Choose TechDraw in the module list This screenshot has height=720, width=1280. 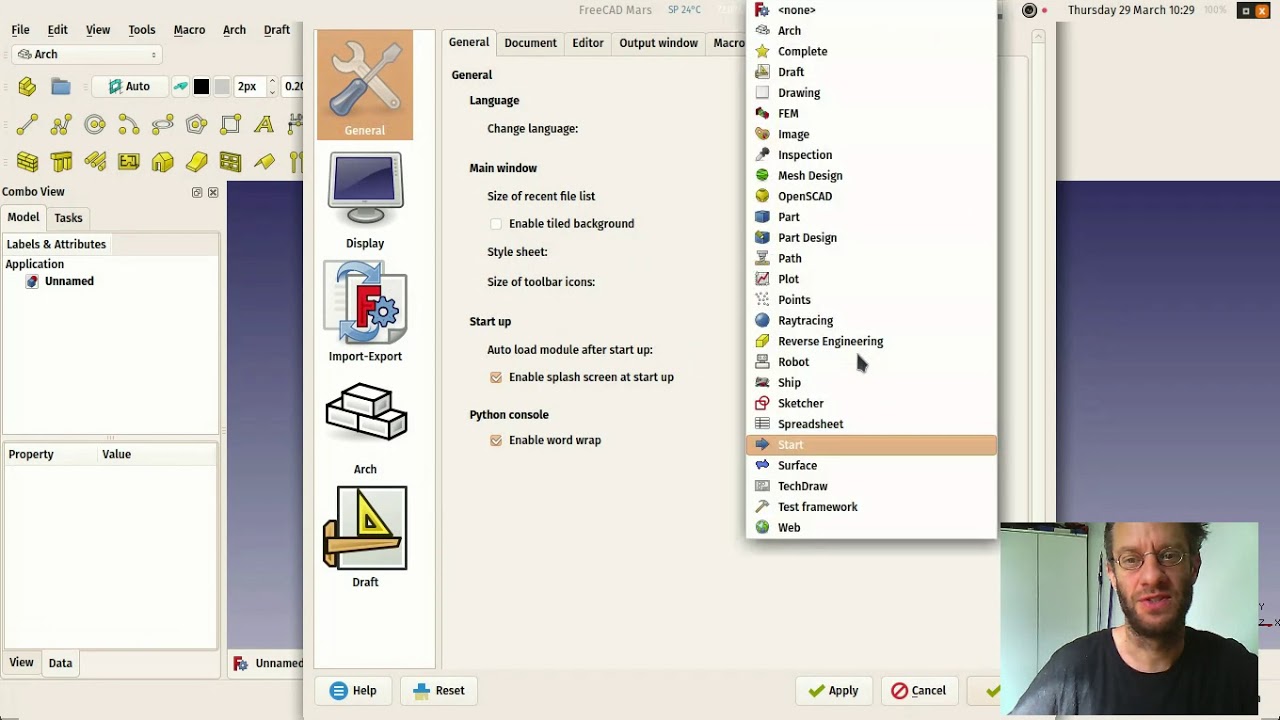[871, 486]
